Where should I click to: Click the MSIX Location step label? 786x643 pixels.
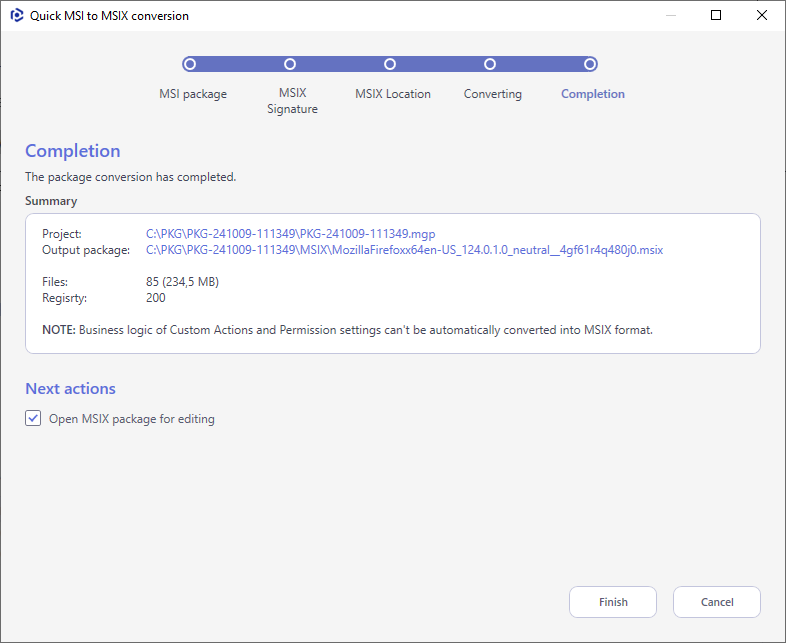(x=392, y=94)
